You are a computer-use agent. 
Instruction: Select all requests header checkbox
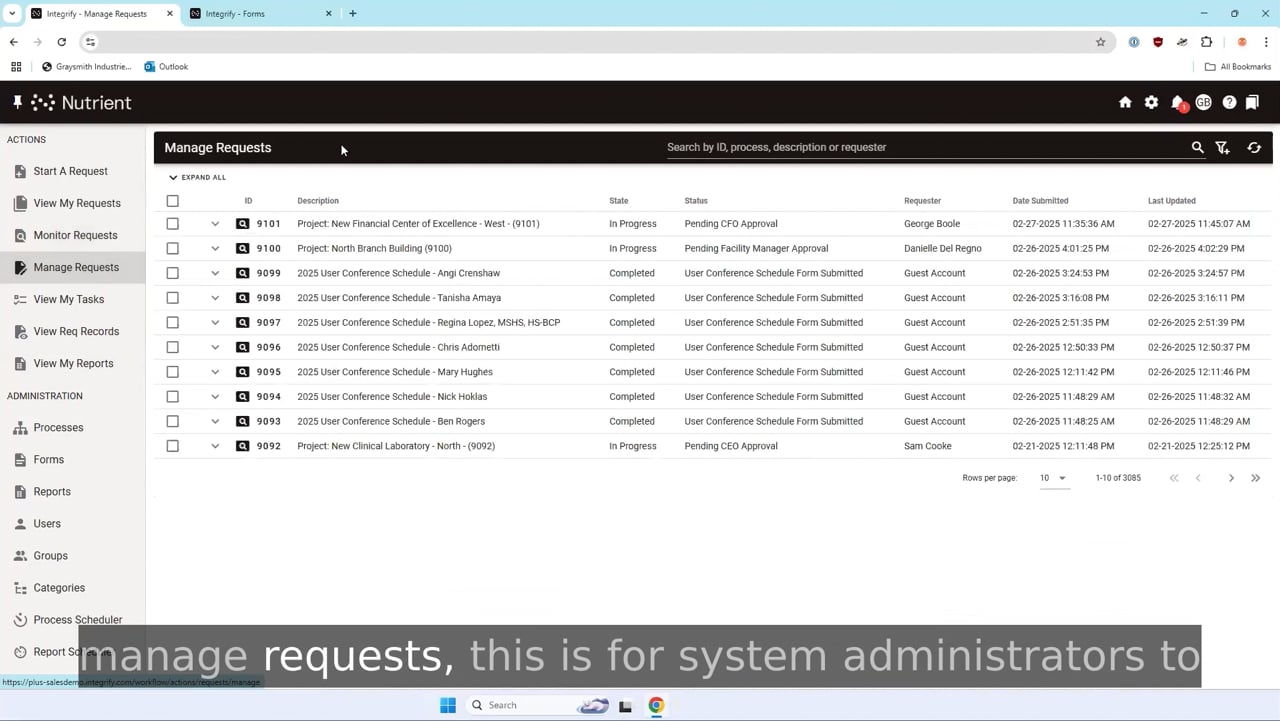[172, 201]
